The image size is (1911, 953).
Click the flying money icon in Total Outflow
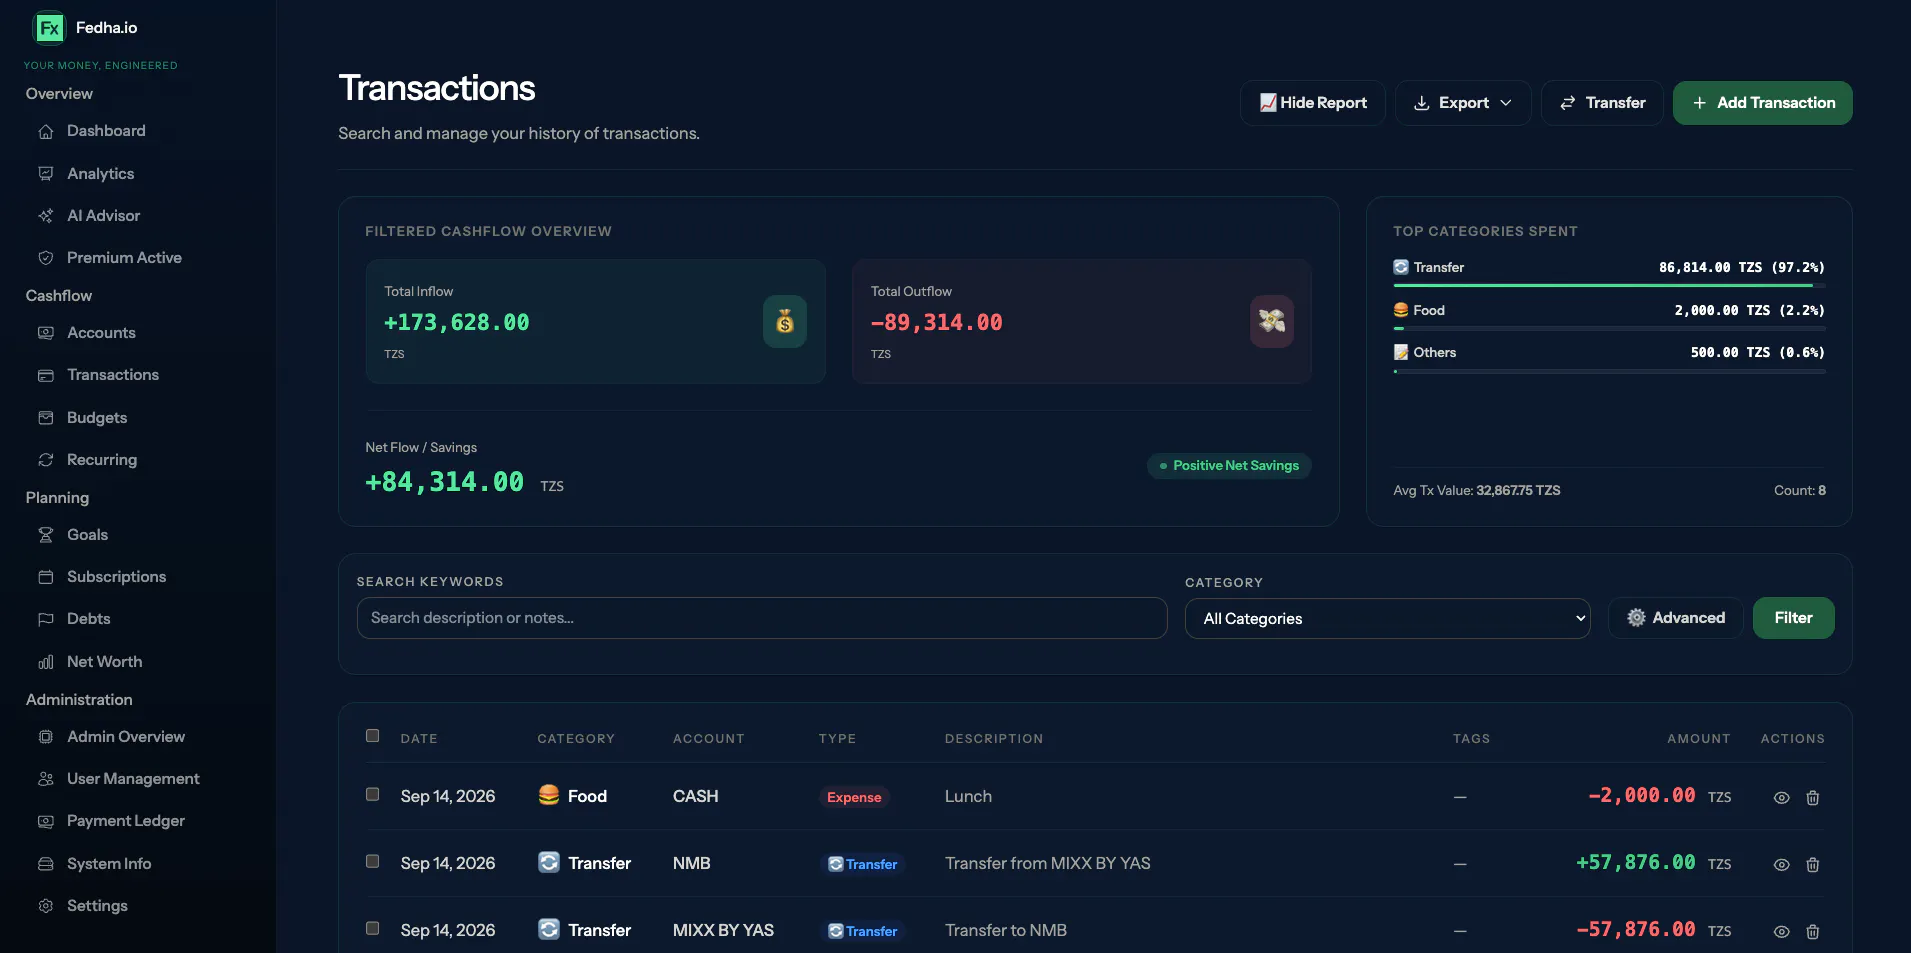pyautogui.click(x=1272, y=322)
